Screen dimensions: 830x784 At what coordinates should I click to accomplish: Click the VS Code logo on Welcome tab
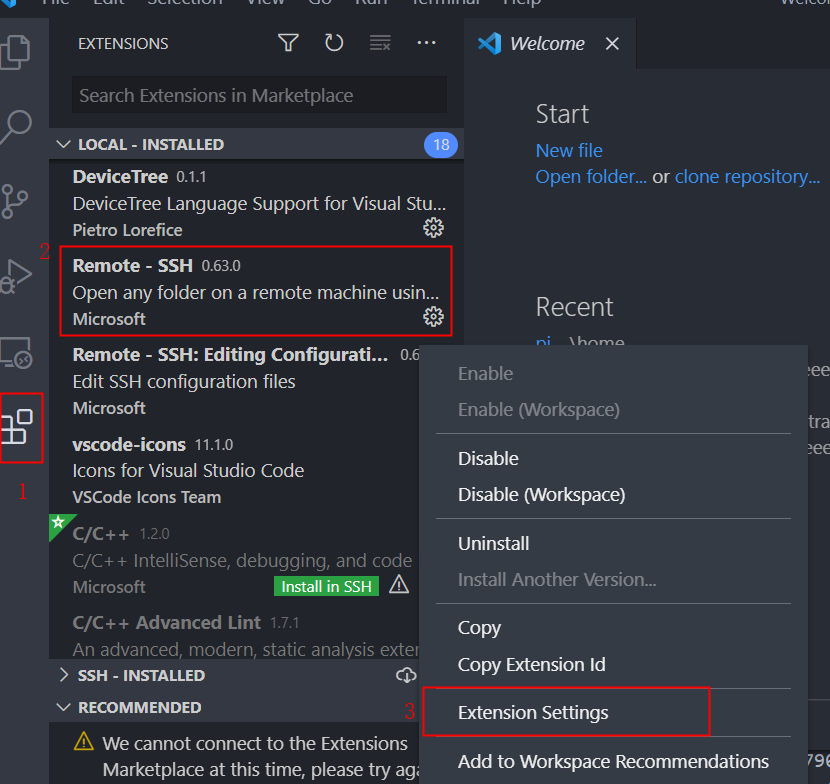(490, 43)
